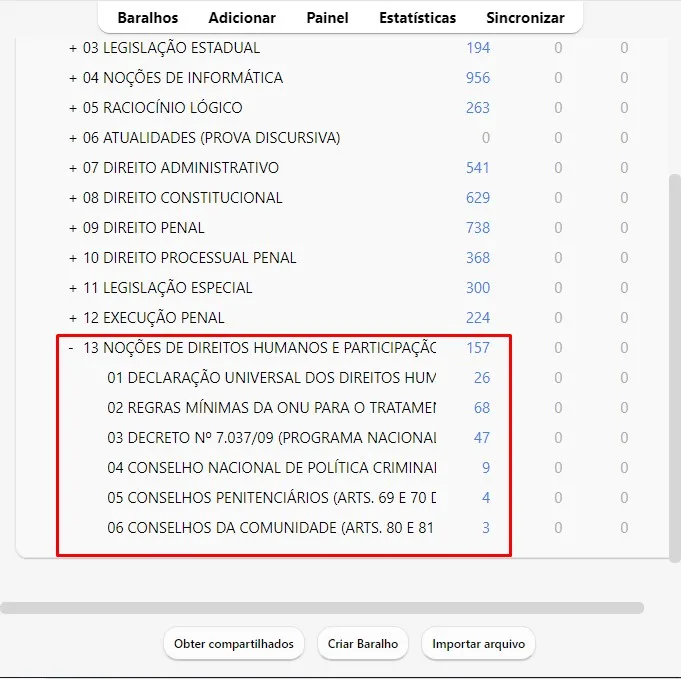The width and height of the screenshot is (681, 679).
Task: Open deck 04 NOÇÕES DE INFORMÁTICA
Action: 183,78
